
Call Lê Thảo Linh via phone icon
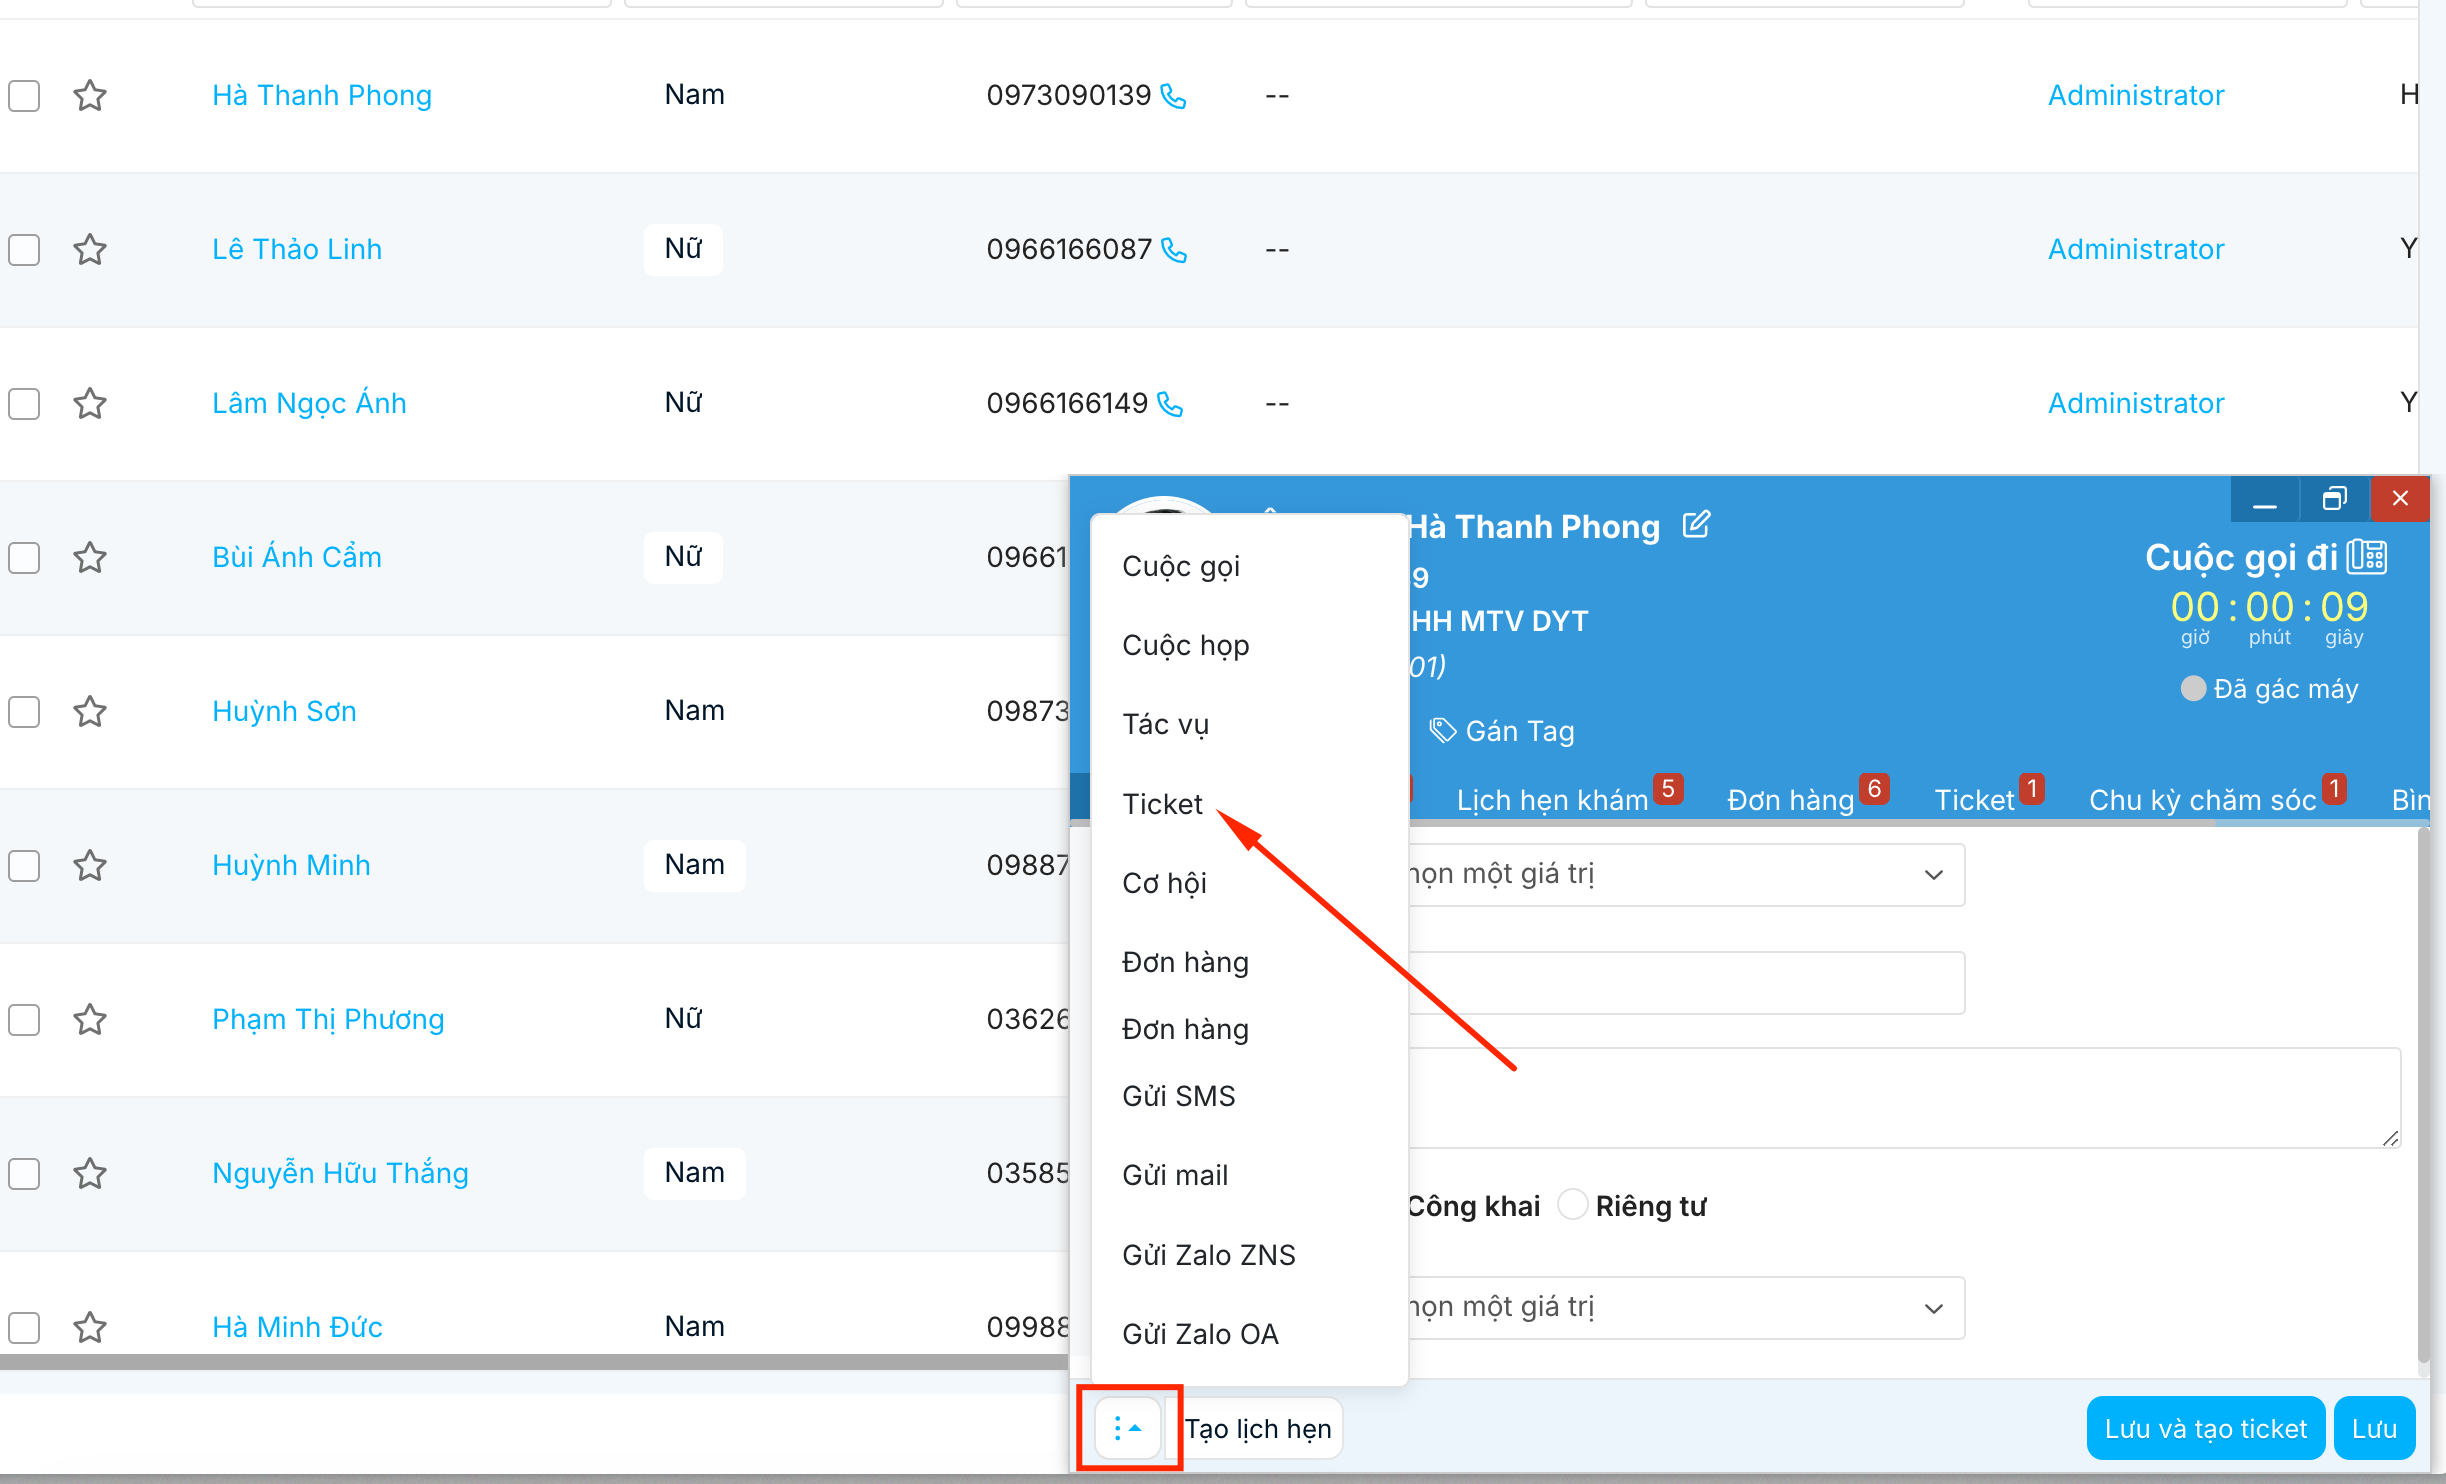pos(1174,250)
